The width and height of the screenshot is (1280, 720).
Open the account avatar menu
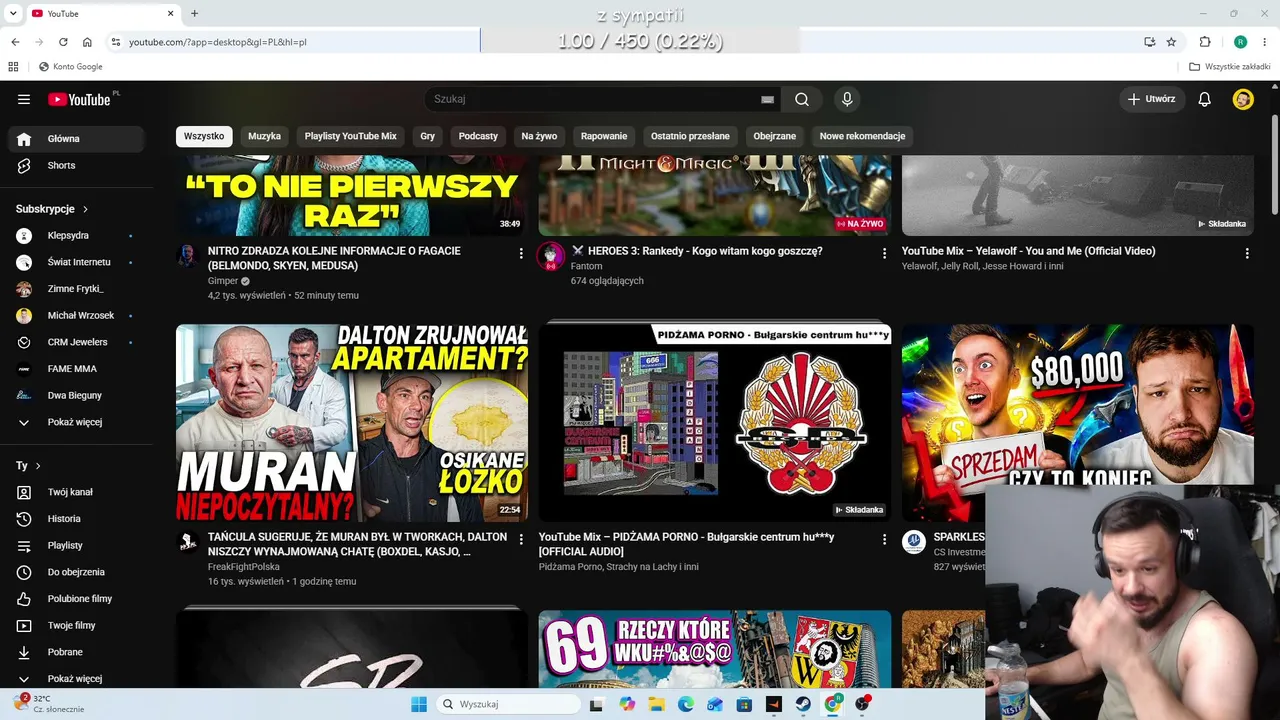pos(1243,99)
